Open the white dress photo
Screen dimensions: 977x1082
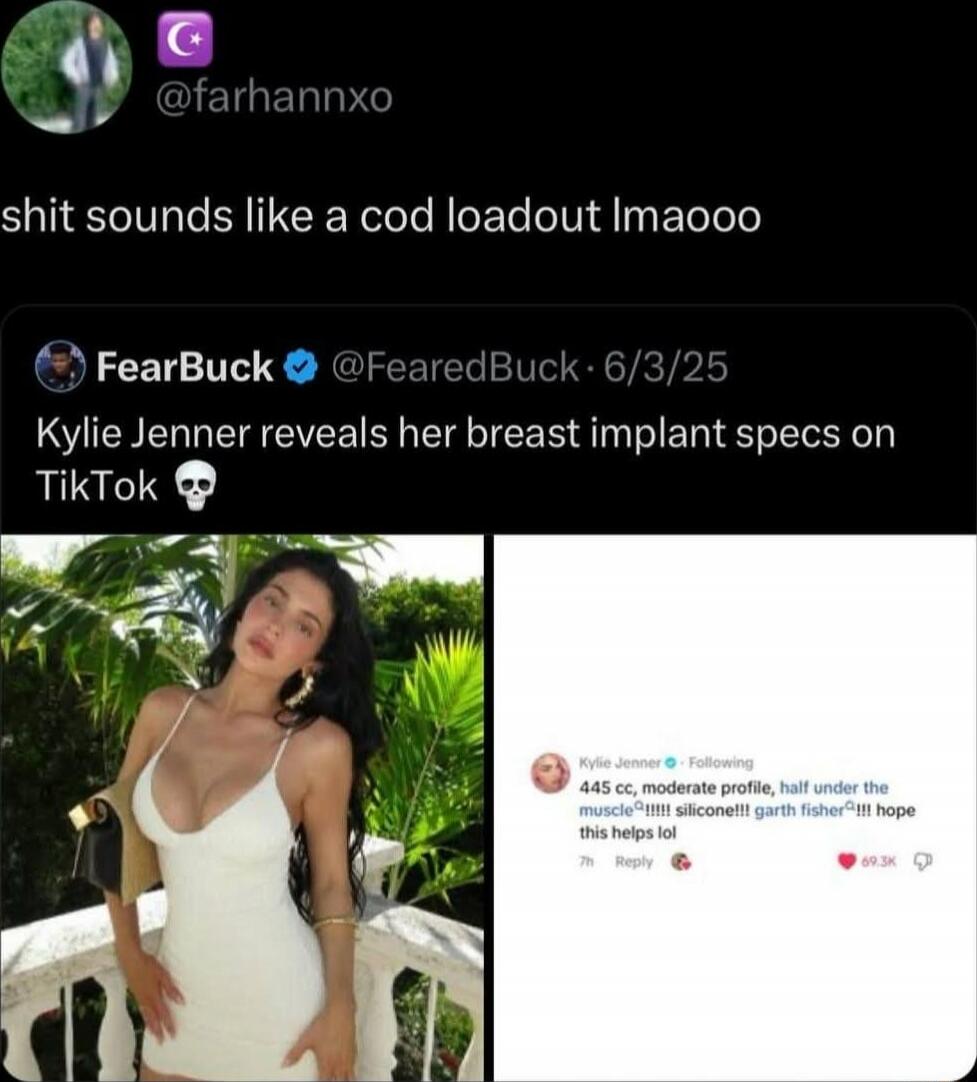click(x=241, y=808)
